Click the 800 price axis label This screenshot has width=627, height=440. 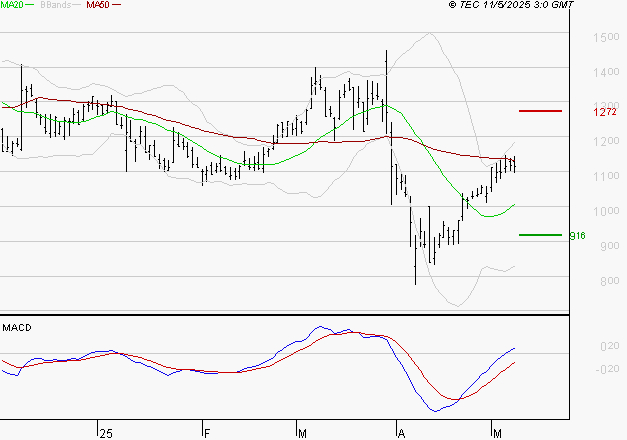point(609,281)
